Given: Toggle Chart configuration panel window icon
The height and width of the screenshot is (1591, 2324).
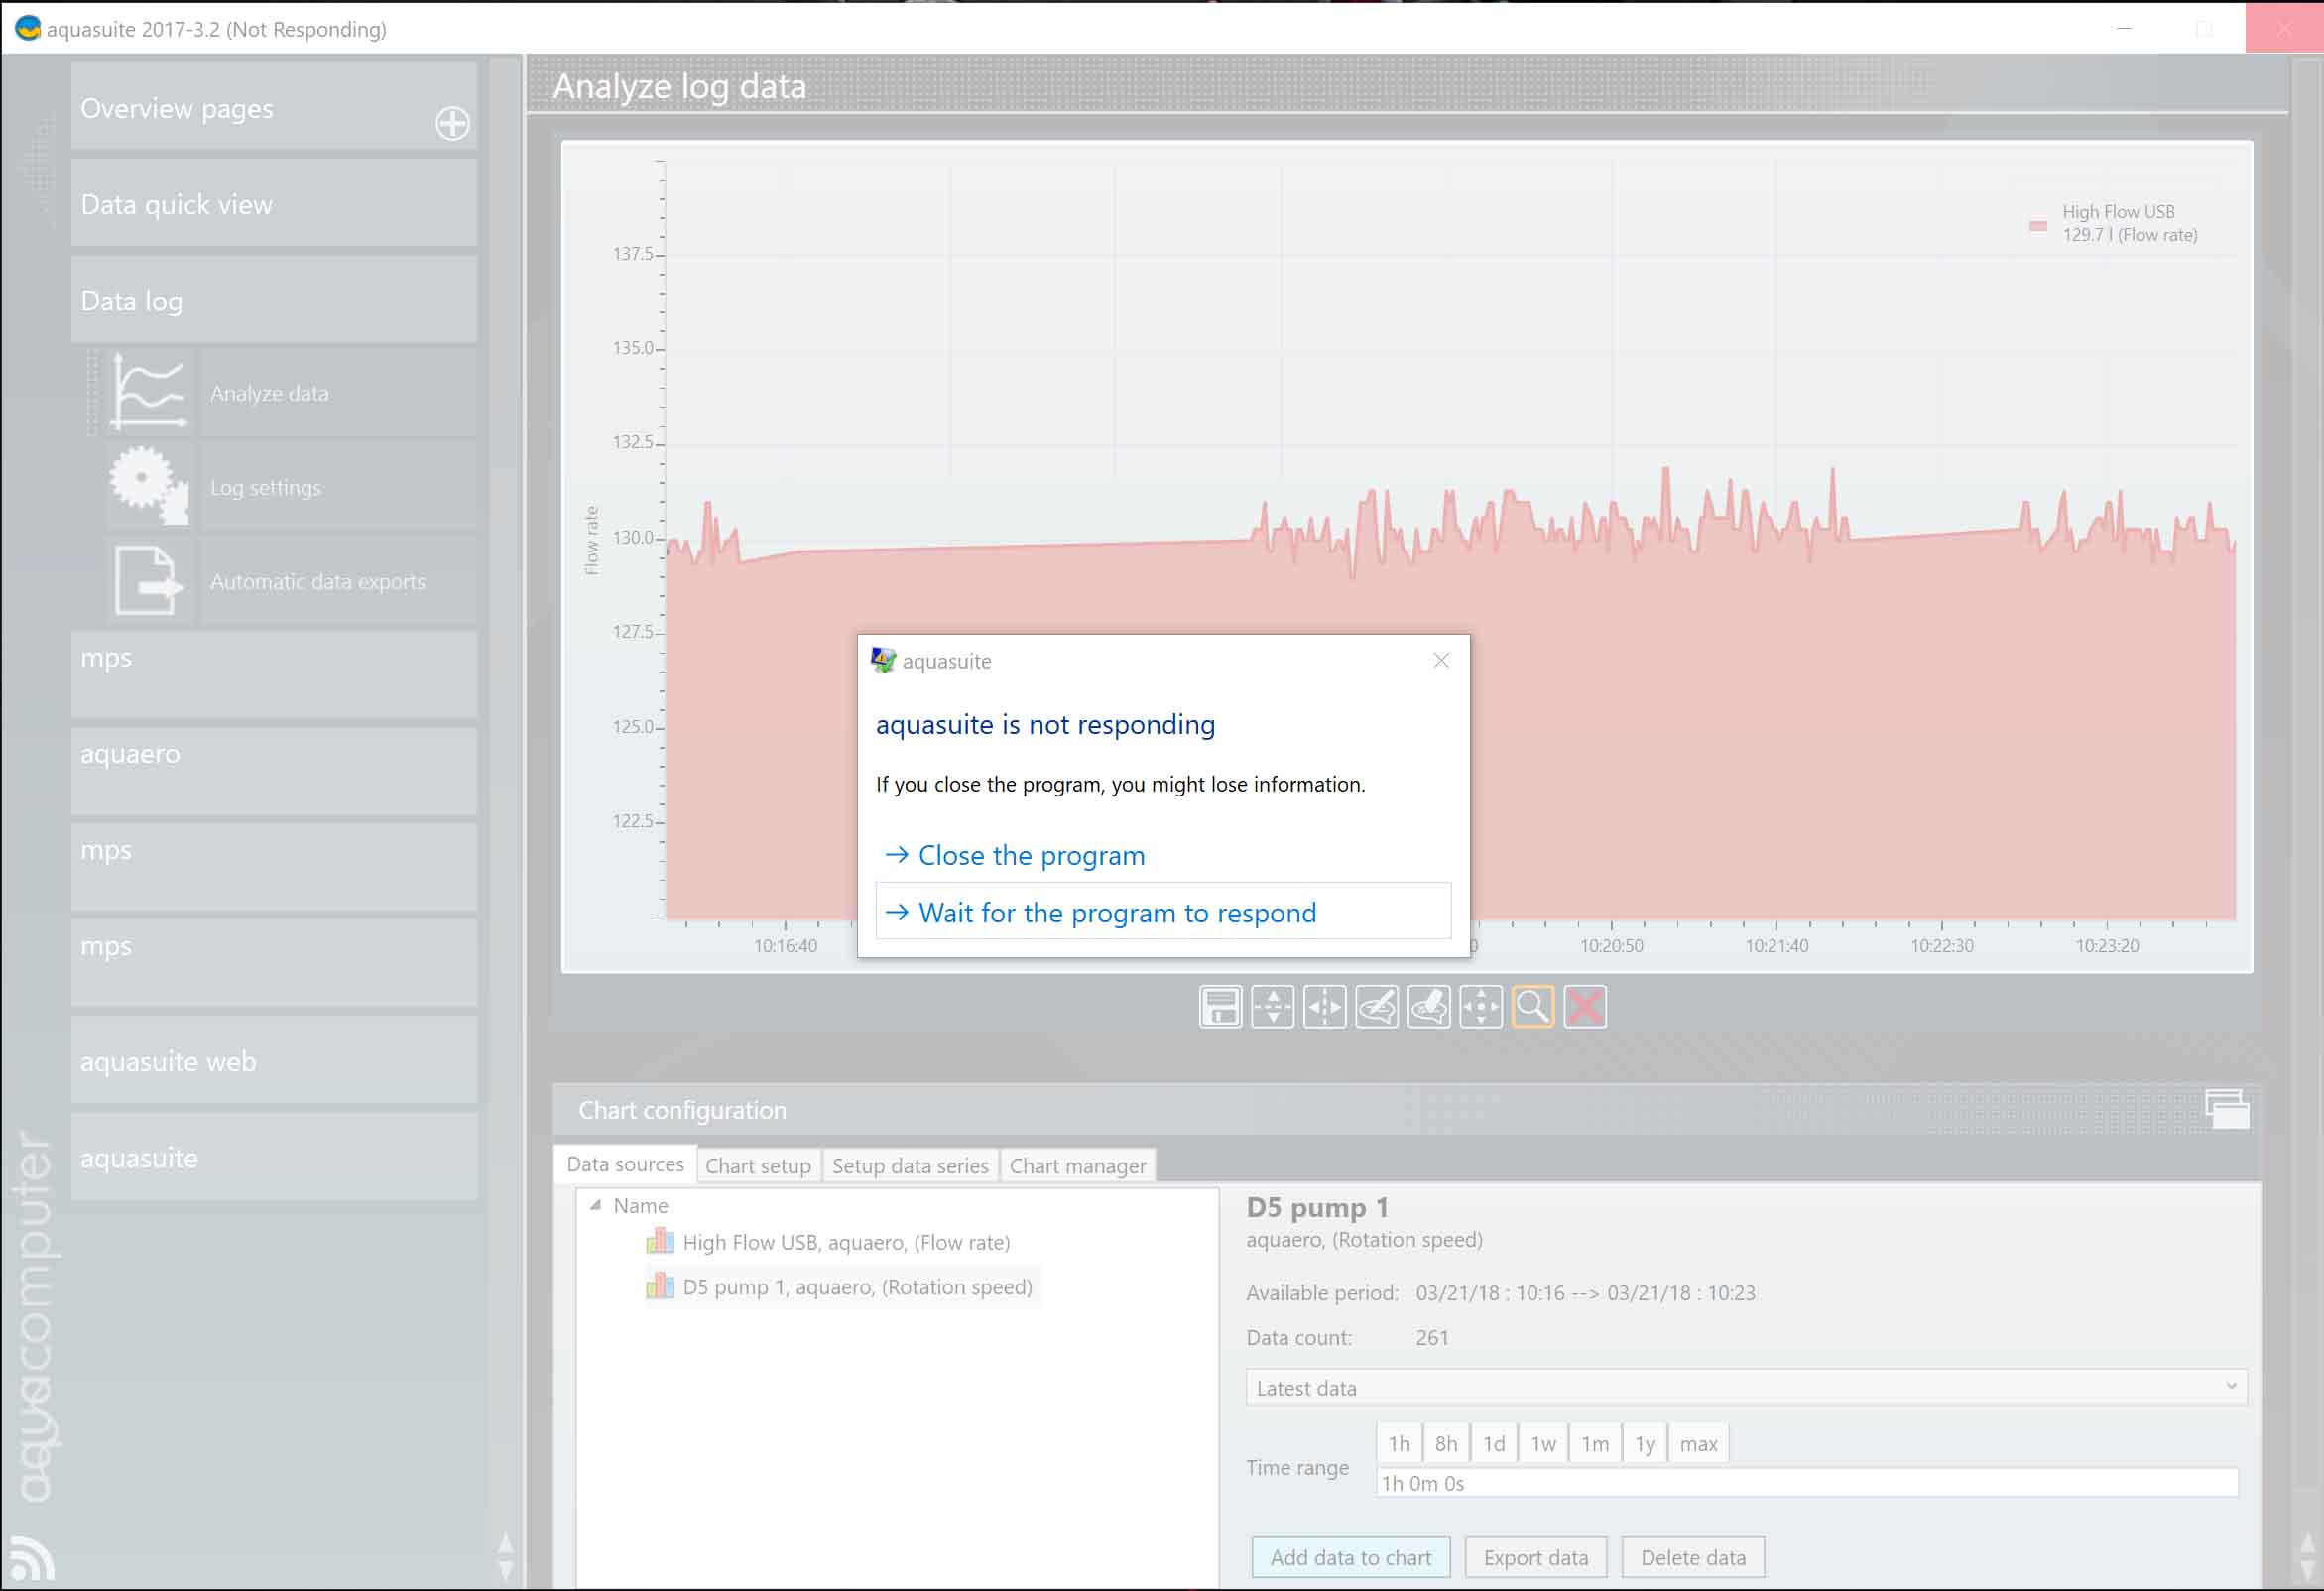Looking at the screenshot, I should coord(2226,1109).
